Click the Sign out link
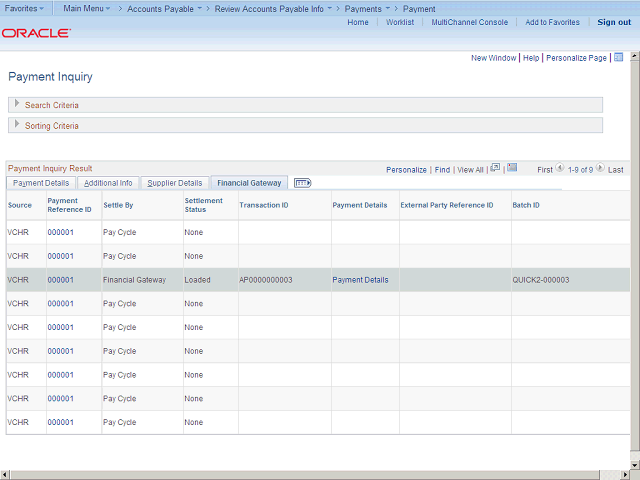The image size is (640, 480). point(614,22)
